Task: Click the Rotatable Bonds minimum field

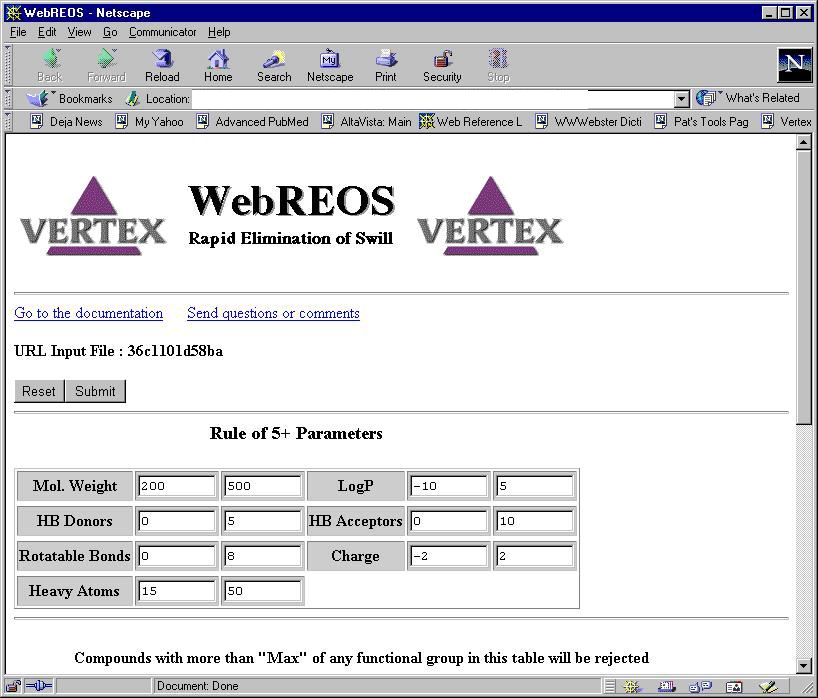Action: (177, 556)
